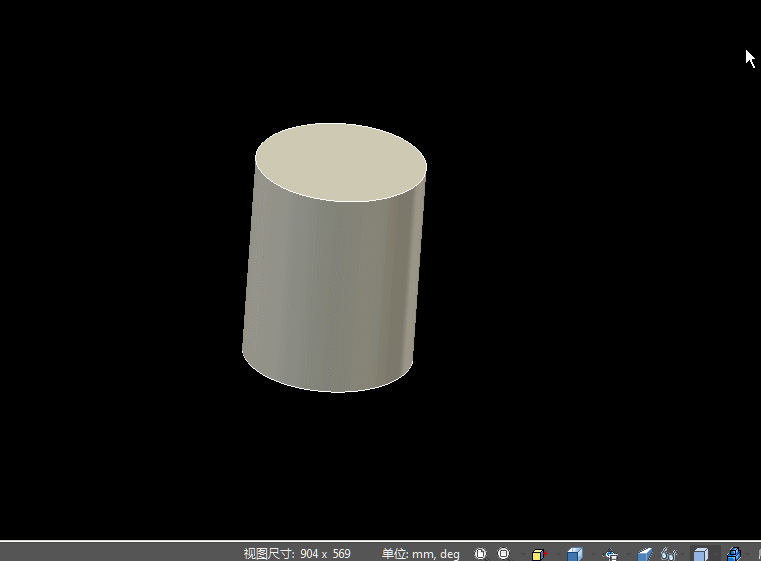Click the eyeglasses visibility icon

tap(669, 553)
